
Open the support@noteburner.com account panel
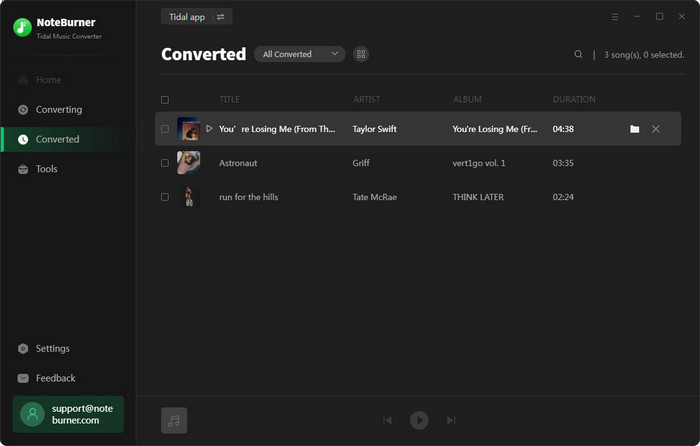pyautogui.click(x=68, y=414)
